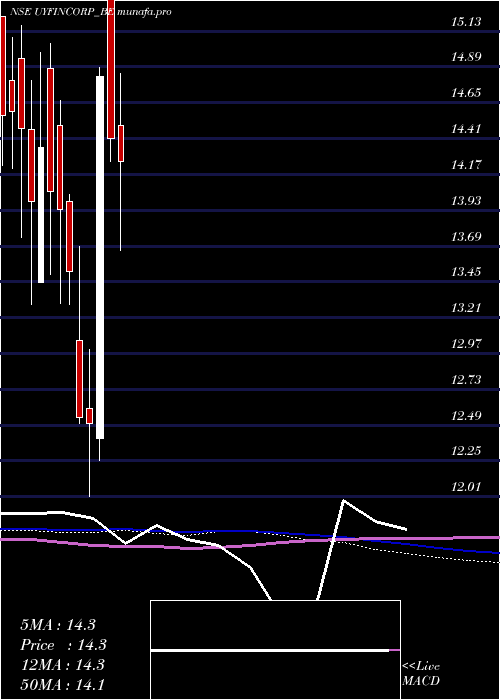500x700 pixels.
Task: Click the 50MA : 14.1 readout
Action: pyautogui.click(x=62, y=684)
